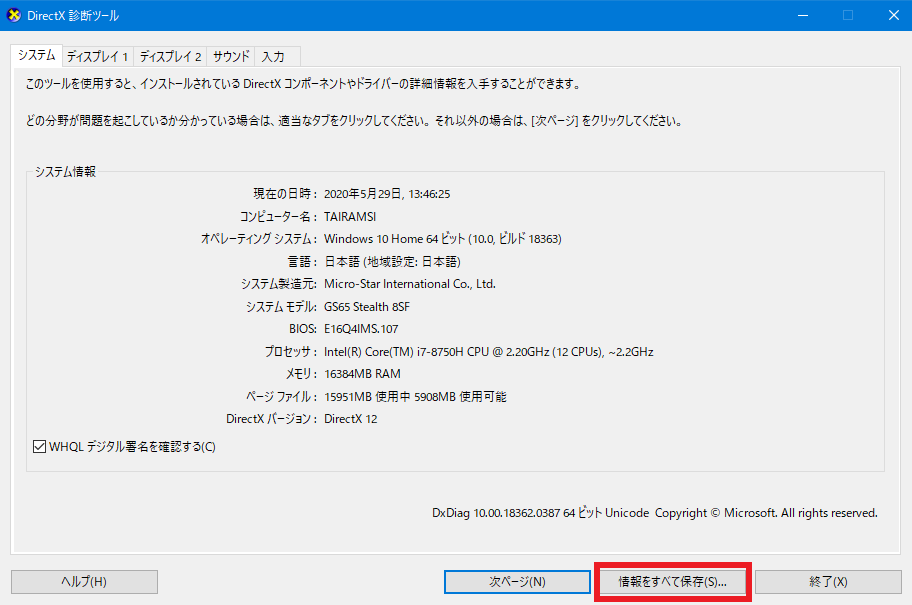Click the DirectX title bar icon
Viewport: 912px width, 605px height.
(14, 15)
